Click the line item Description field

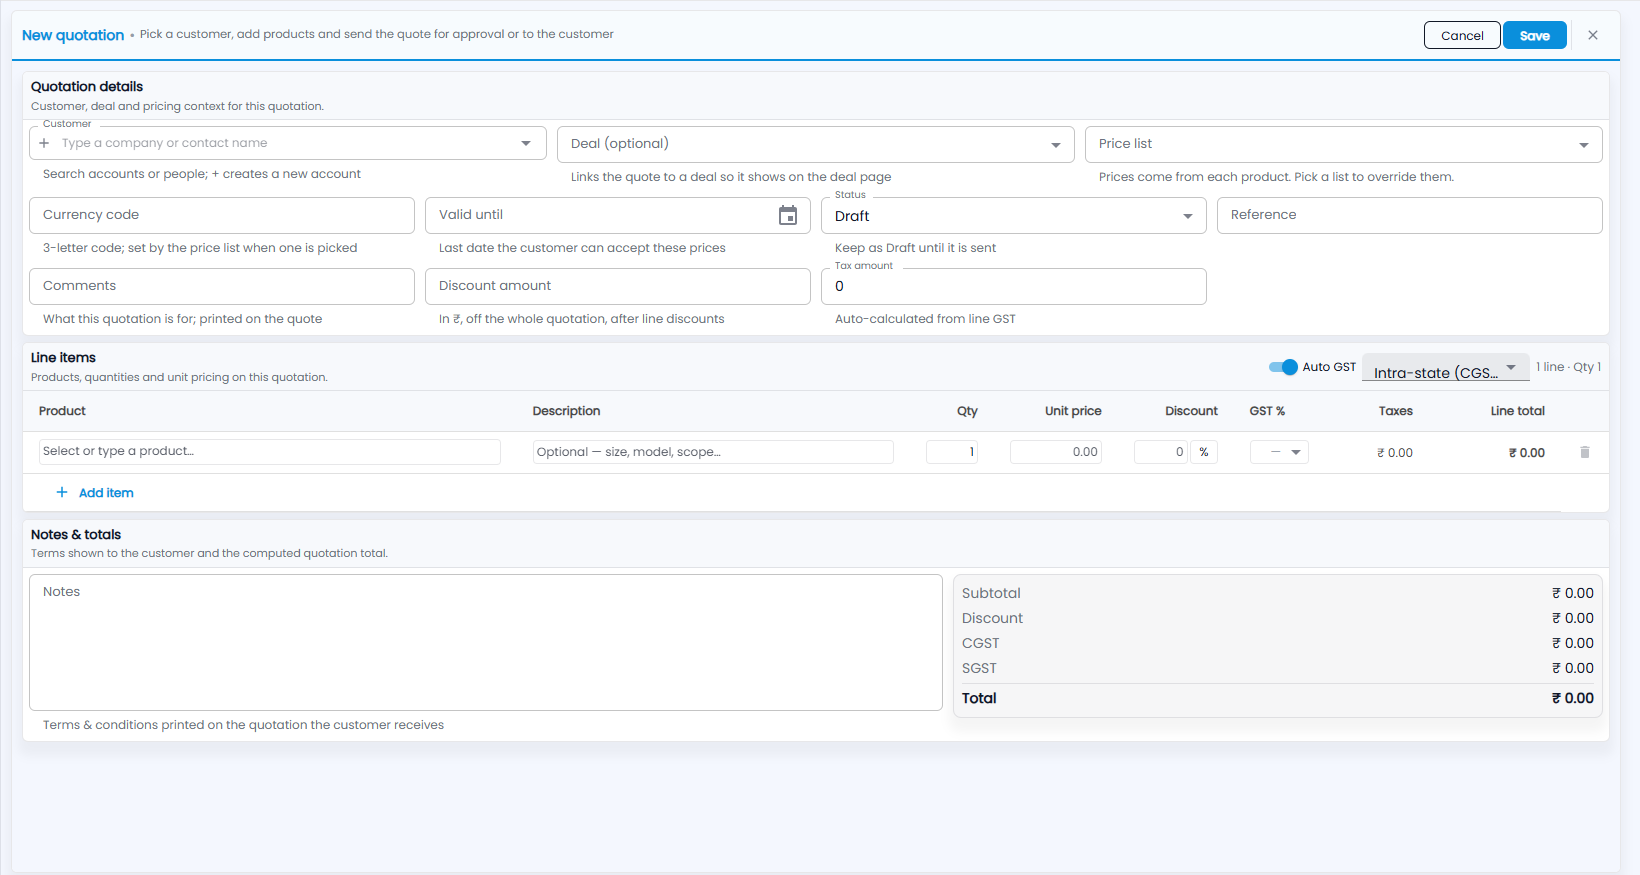point(713,452)
